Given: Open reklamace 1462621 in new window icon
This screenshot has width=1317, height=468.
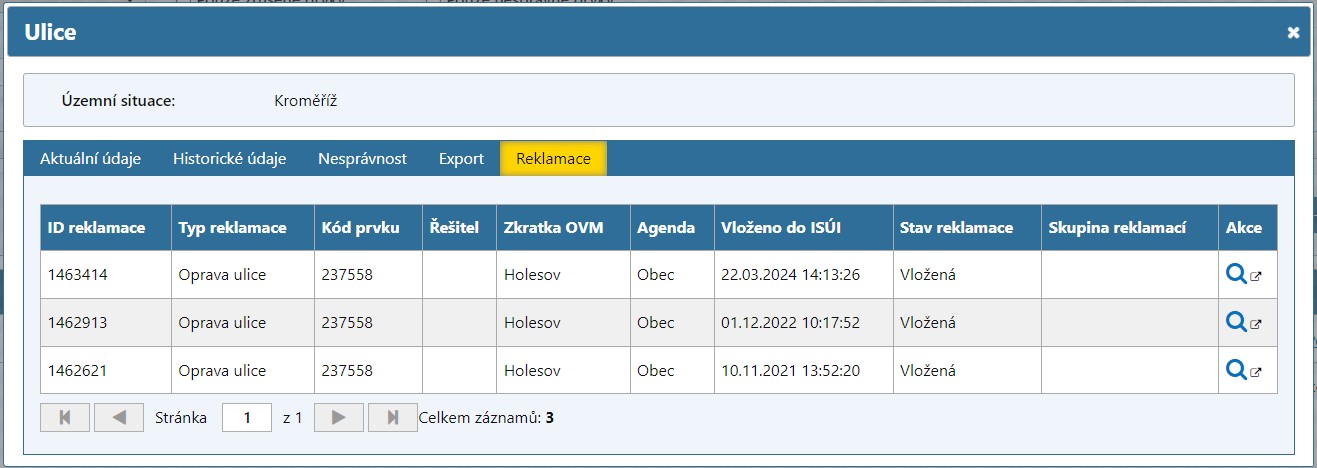Looking at the screenshot, I should [x=1256, y=372].
